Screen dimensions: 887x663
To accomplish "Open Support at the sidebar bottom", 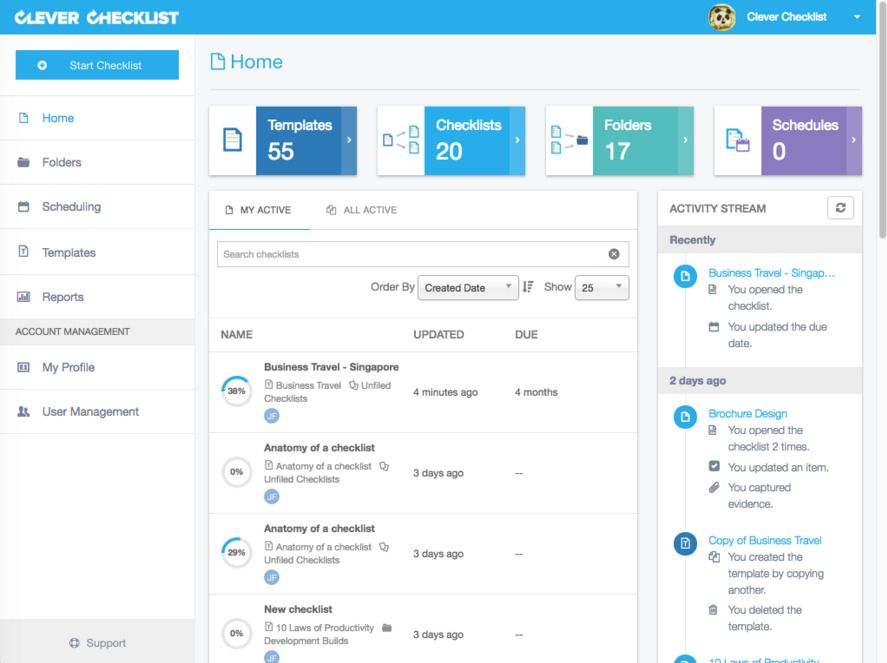I will pos(97,643).
